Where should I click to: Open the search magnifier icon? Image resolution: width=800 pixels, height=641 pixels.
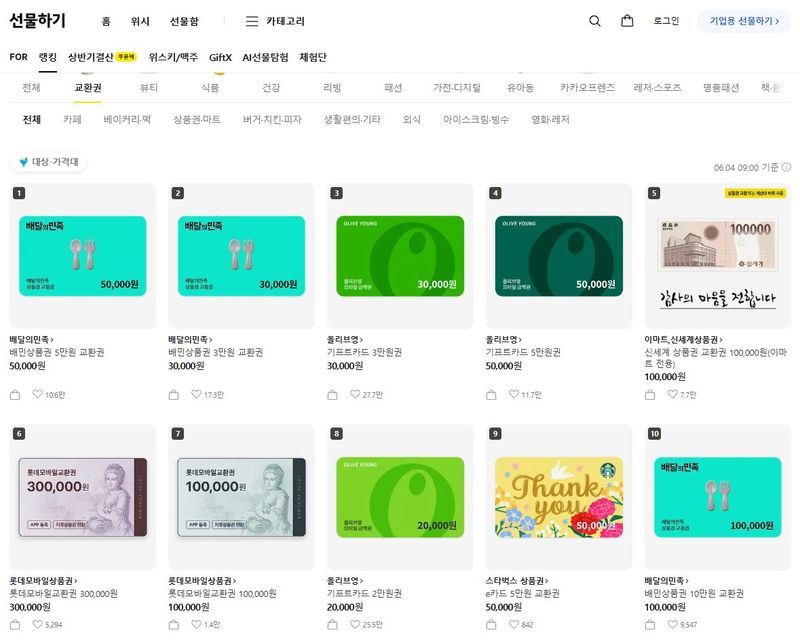(x=594, y=21)
